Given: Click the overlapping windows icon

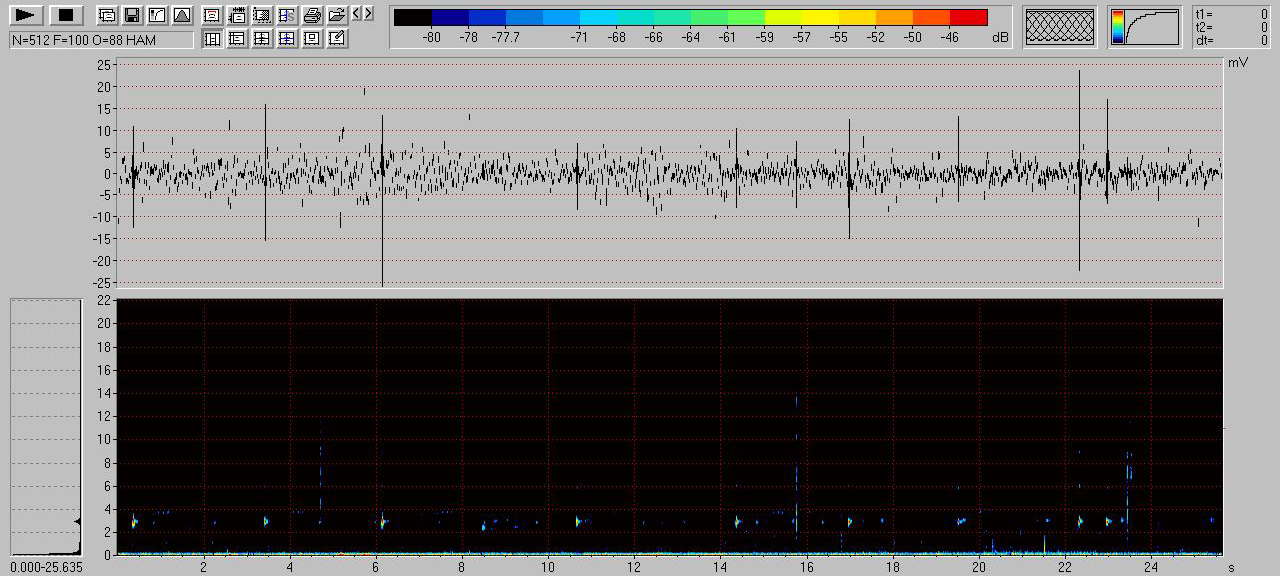Looking at the screenshot, I should click(x=106, y=15).
